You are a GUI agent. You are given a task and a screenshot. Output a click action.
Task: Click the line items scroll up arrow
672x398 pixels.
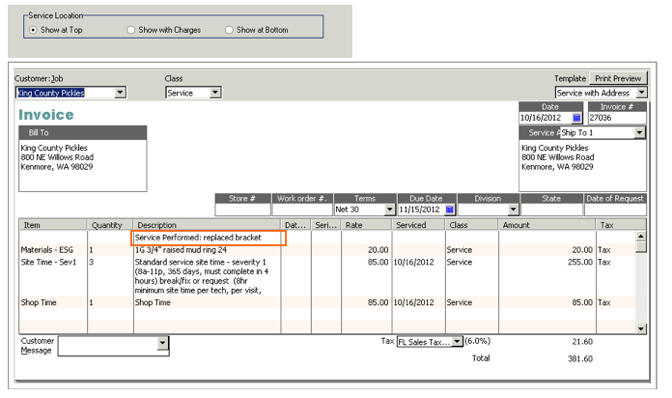click(640, 236)
